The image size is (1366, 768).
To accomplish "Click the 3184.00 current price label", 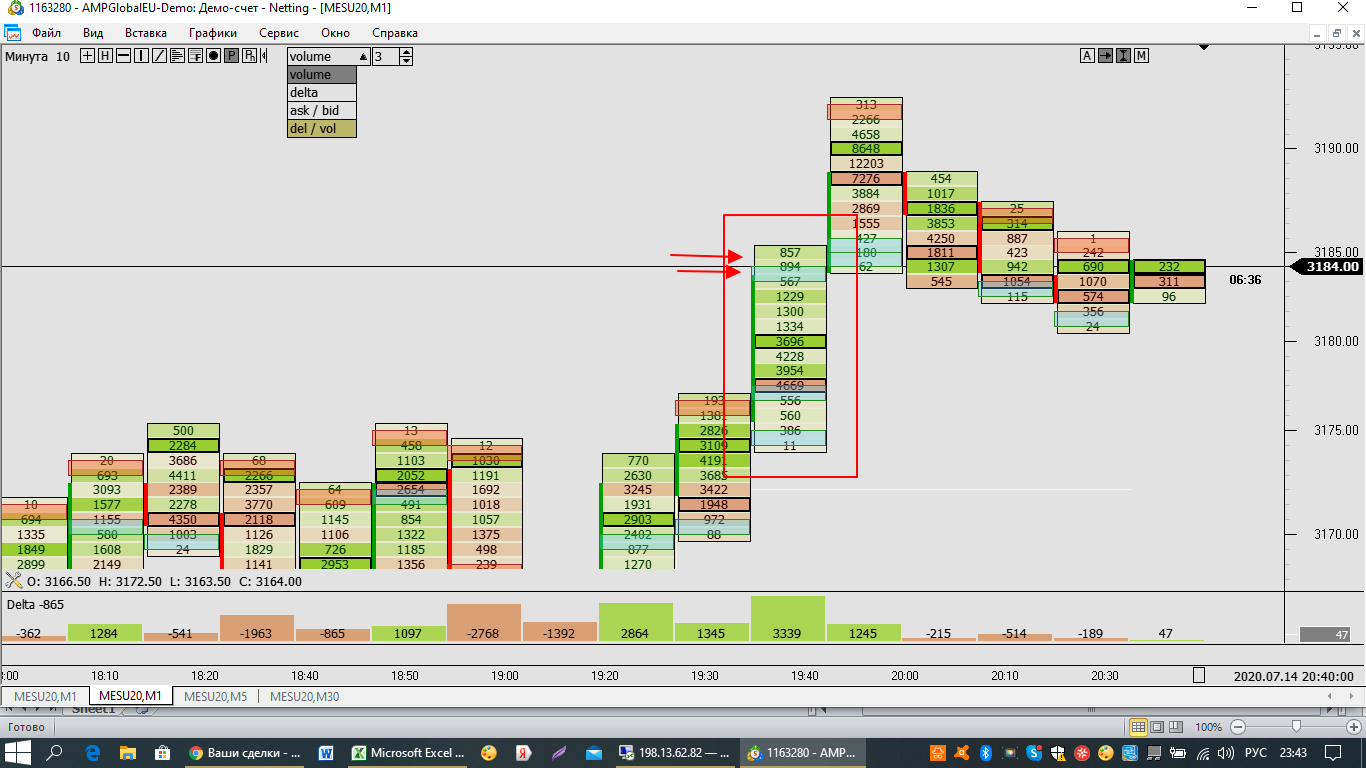I will click(x=1327, y=266).
